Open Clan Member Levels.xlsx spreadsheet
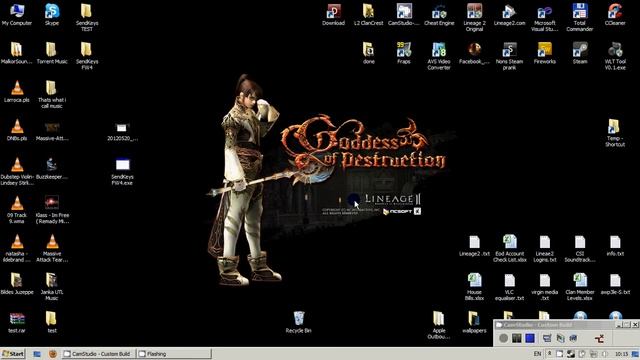Image resolution: width=640 pixels, height=360 pixels. coord(580,287)
